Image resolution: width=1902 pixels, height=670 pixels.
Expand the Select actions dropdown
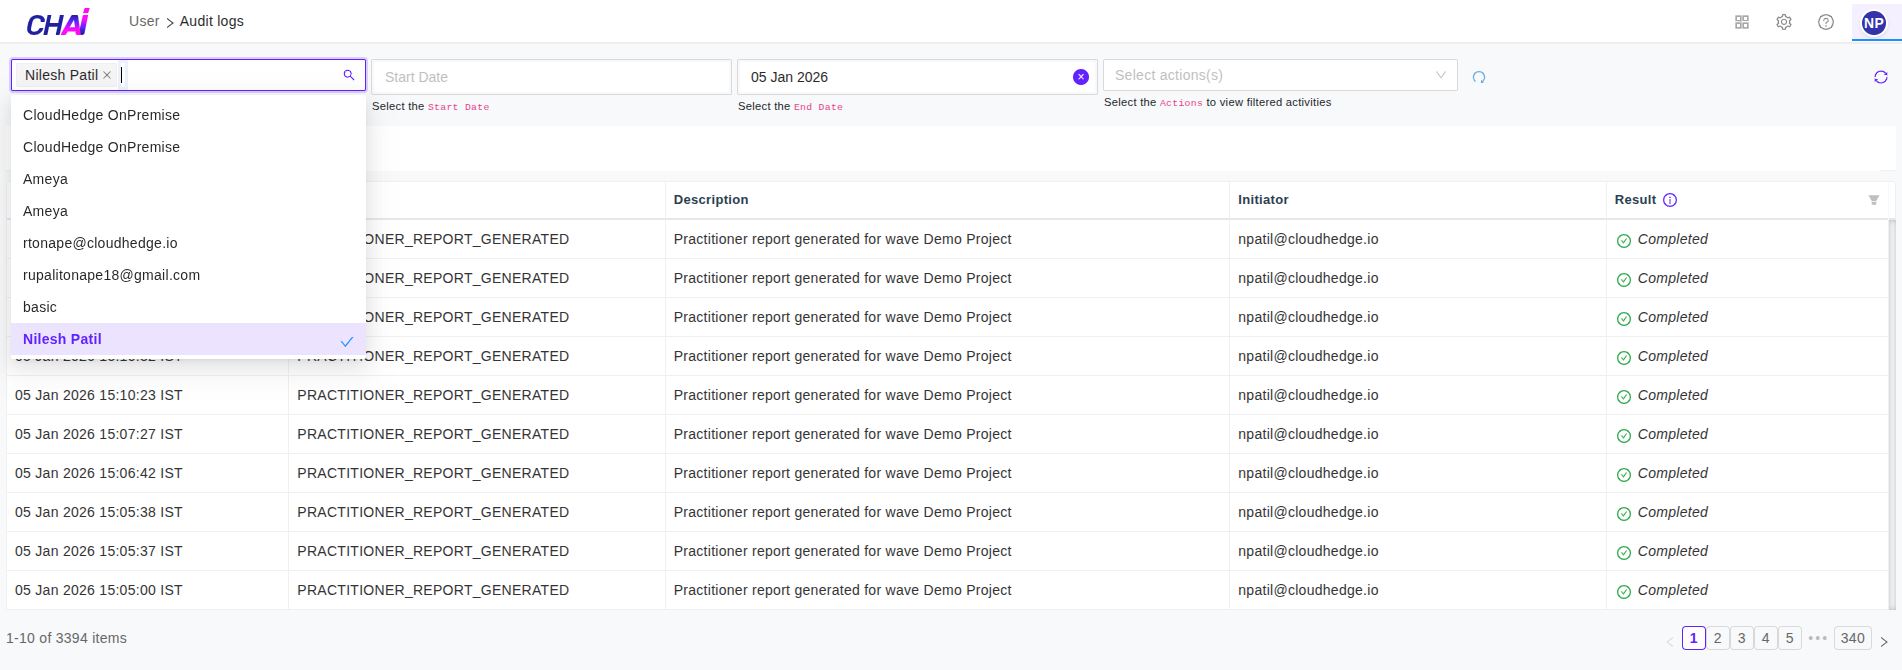click(x=1280, y=75)
